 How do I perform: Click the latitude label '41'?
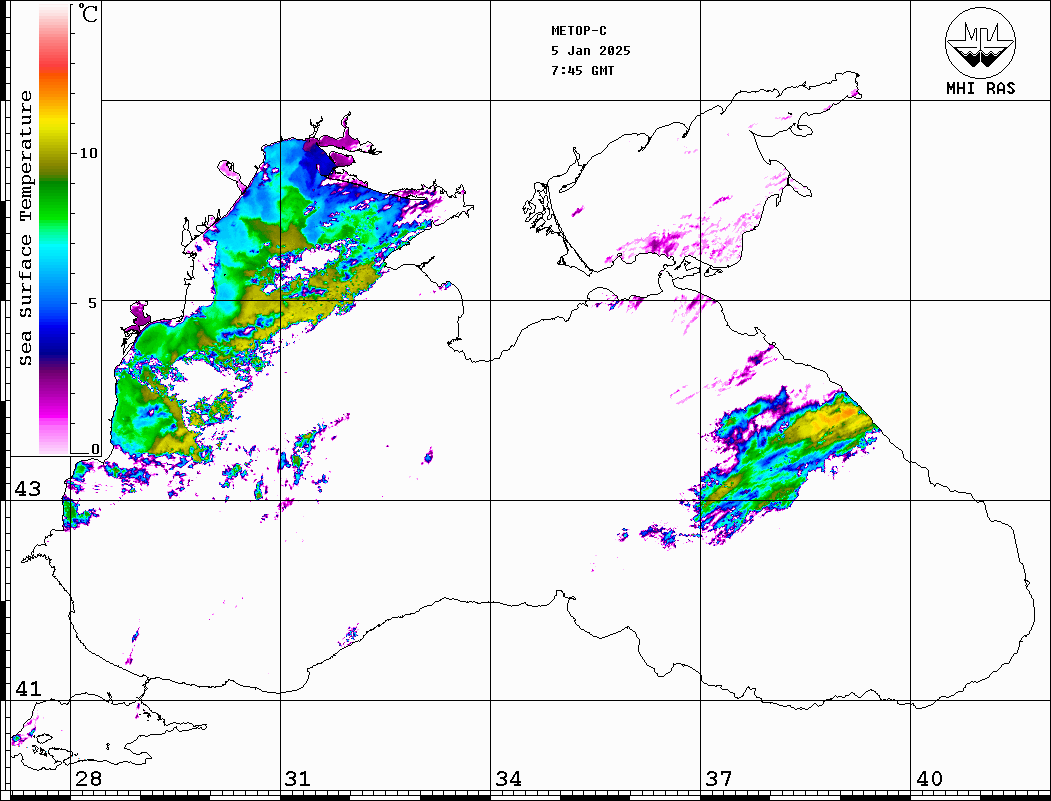pos(28,688)
